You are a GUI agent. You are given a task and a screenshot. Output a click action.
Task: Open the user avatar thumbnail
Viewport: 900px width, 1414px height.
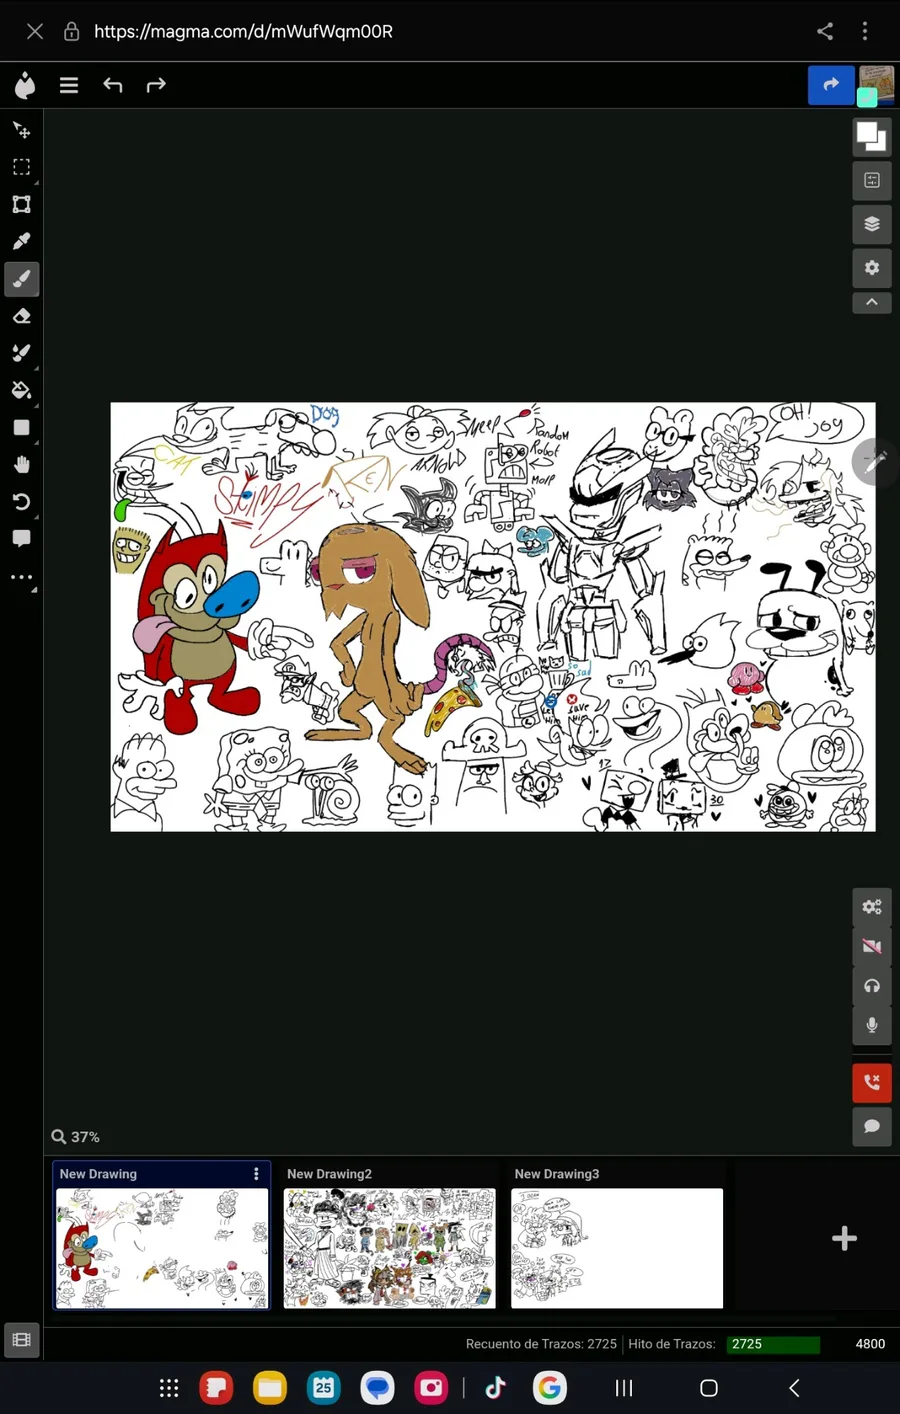876,85
